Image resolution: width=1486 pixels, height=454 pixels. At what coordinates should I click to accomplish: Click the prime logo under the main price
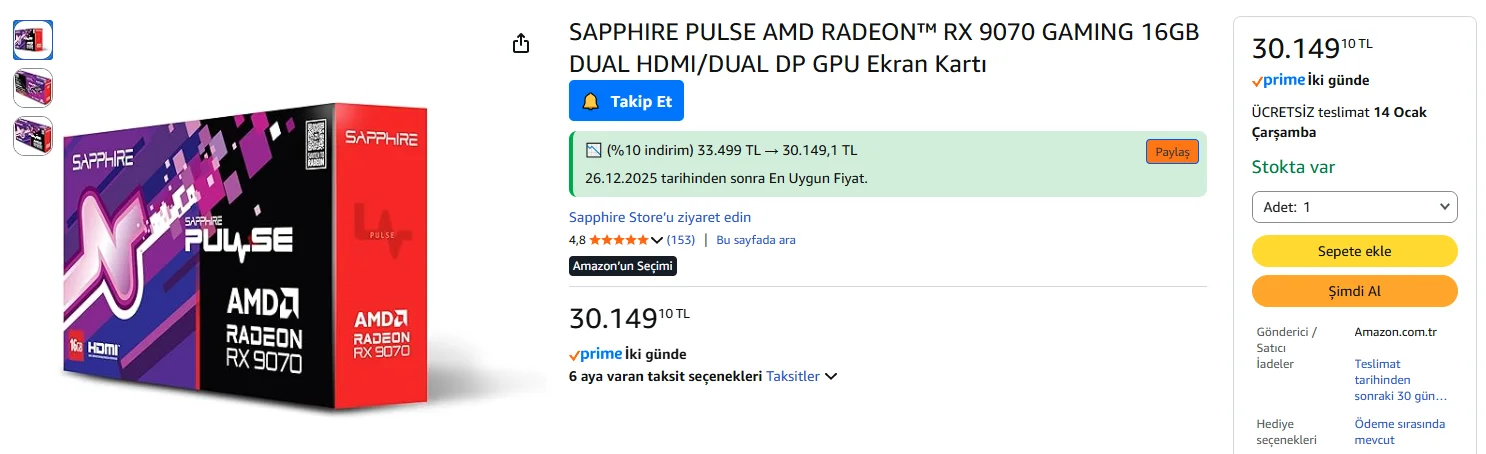point(595,354)
